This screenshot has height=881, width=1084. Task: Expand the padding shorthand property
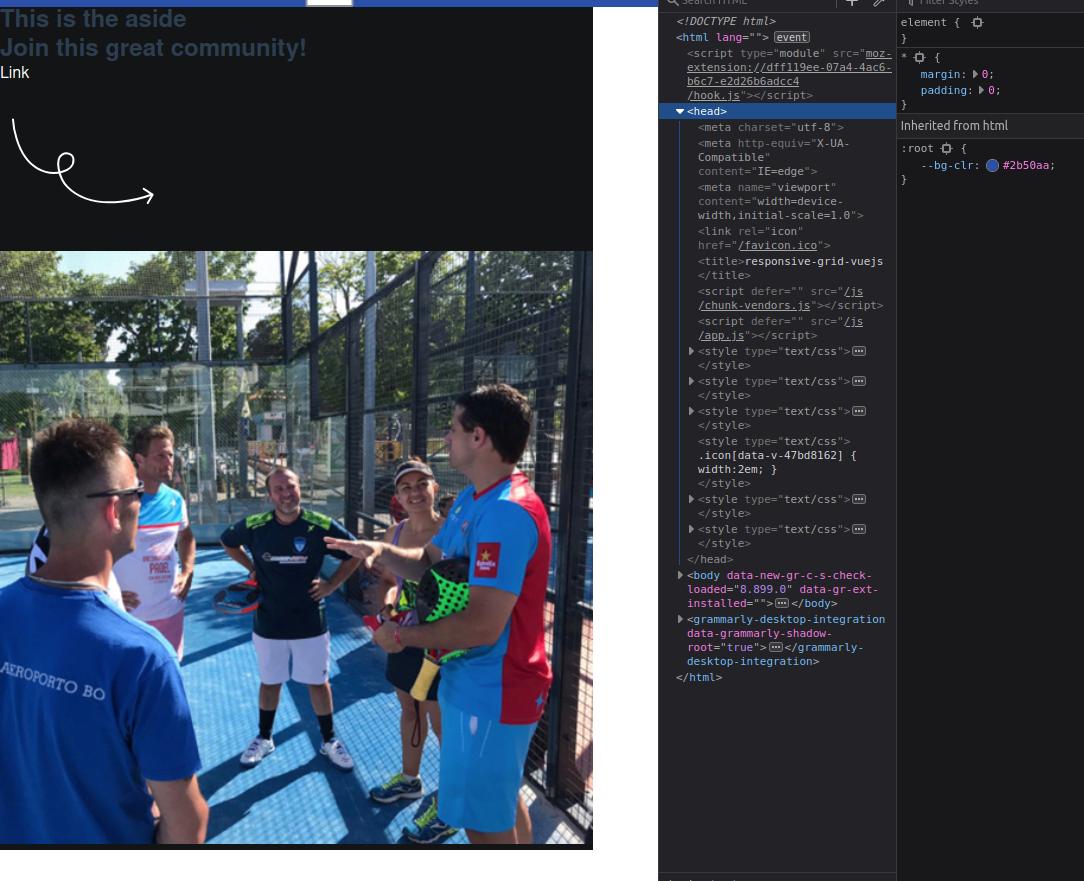[981, 91]
